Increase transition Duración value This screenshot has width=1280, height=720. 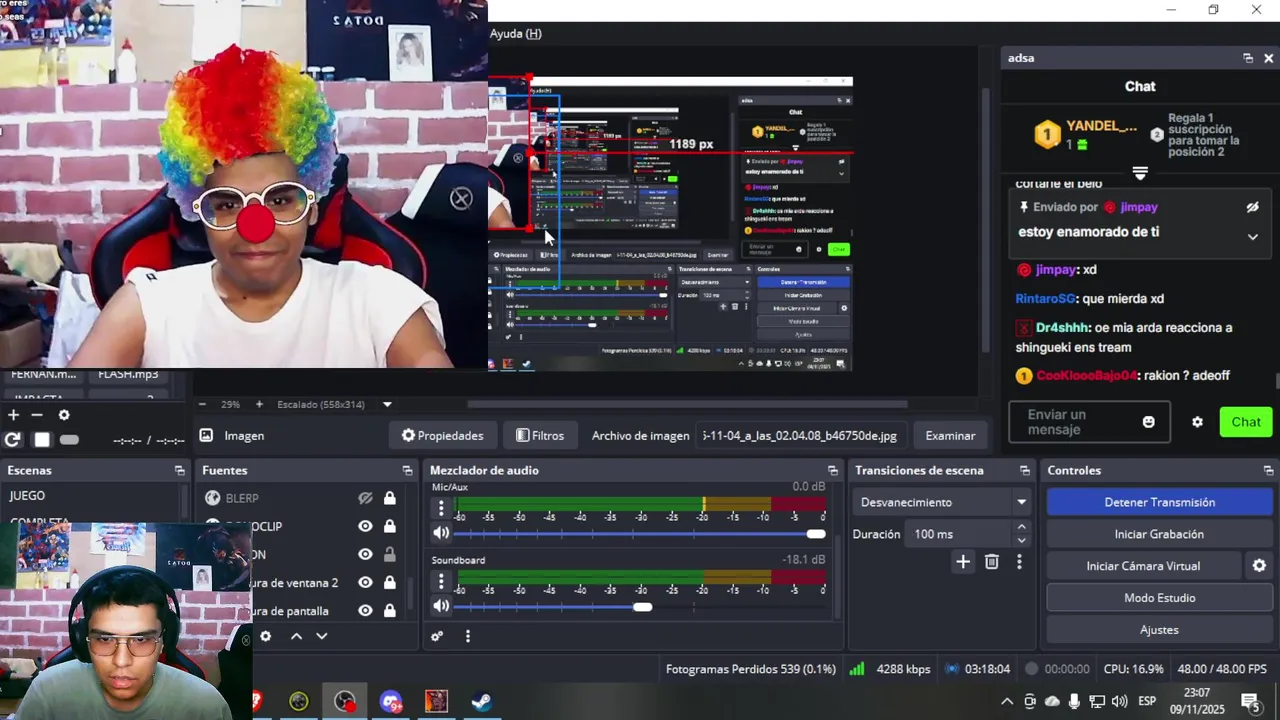point(1021,527)
